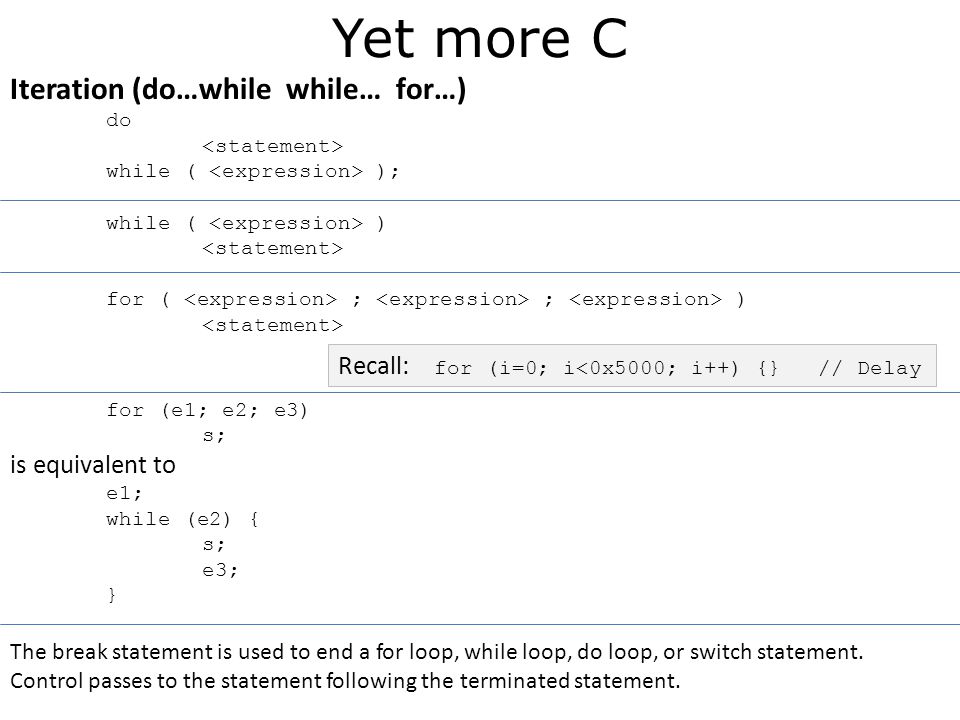The width and height of the screenshot is (960, 720).
Task: Click the 'for' keyword with three expressions
Action: (x=125, y=299)
